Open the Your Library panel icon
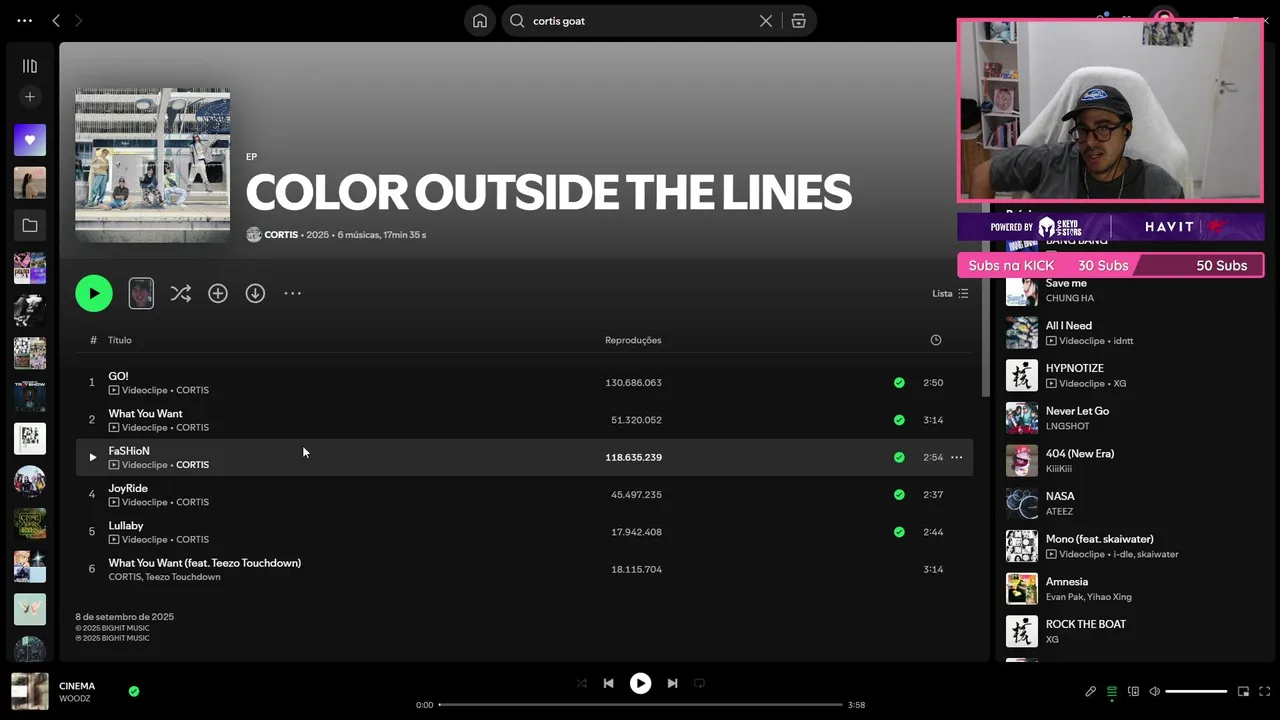Screen dimensions: 1280x720 (30, 66)
